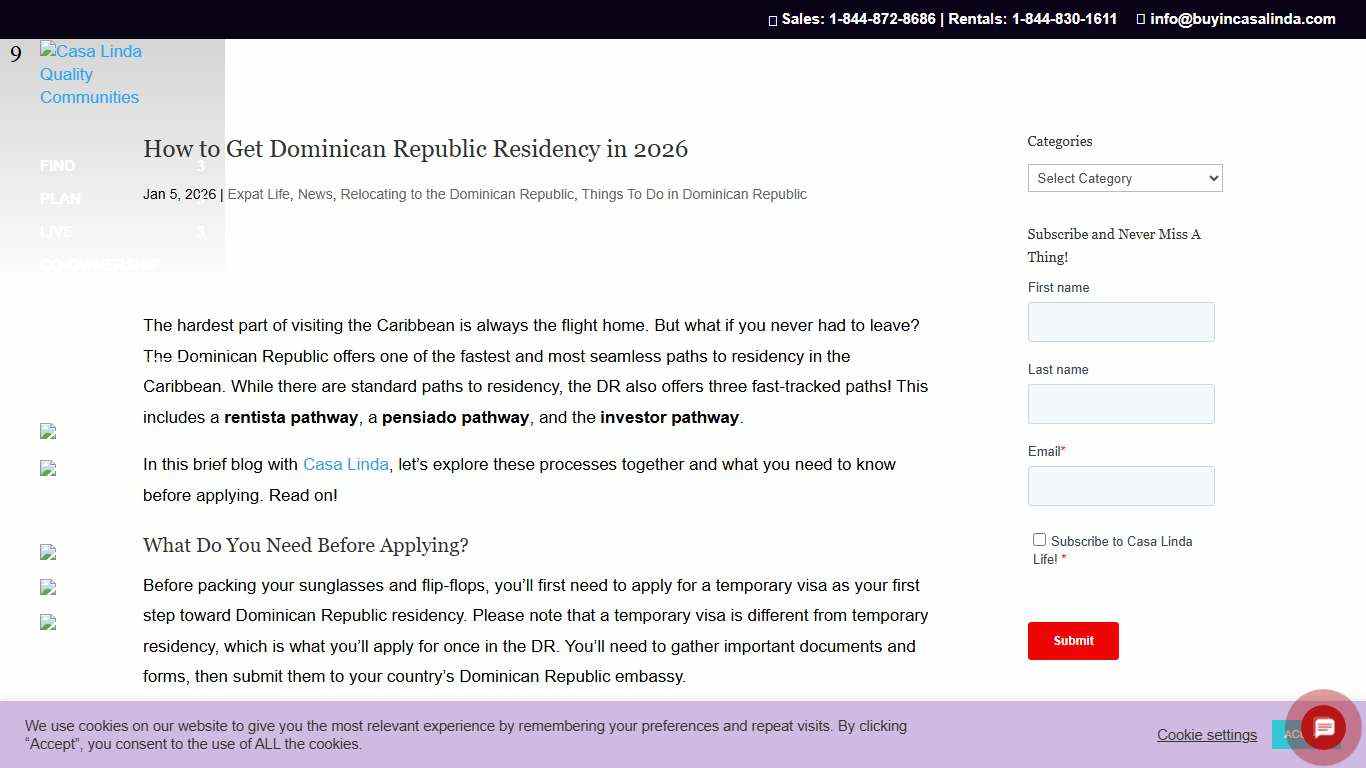The image size is (1366, 768).
Task: Click the topmost broken image icon in left margin
Action: [47, 431]
